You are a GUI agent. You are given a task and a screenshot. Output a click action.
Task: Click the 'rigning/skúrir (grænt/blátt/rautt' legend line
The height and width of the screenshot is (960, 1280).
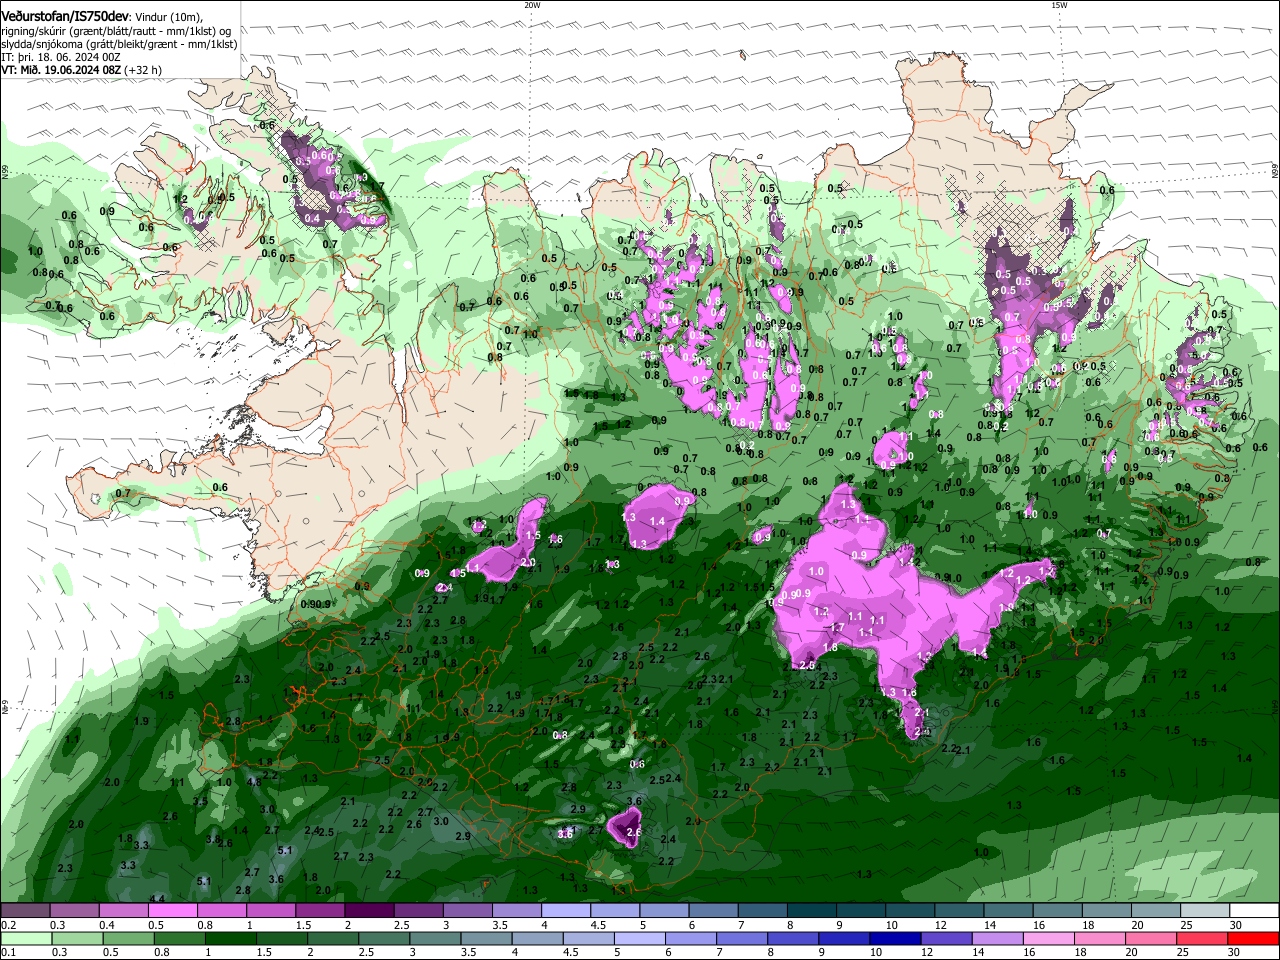pyautogui.click(x=118, y=30)
